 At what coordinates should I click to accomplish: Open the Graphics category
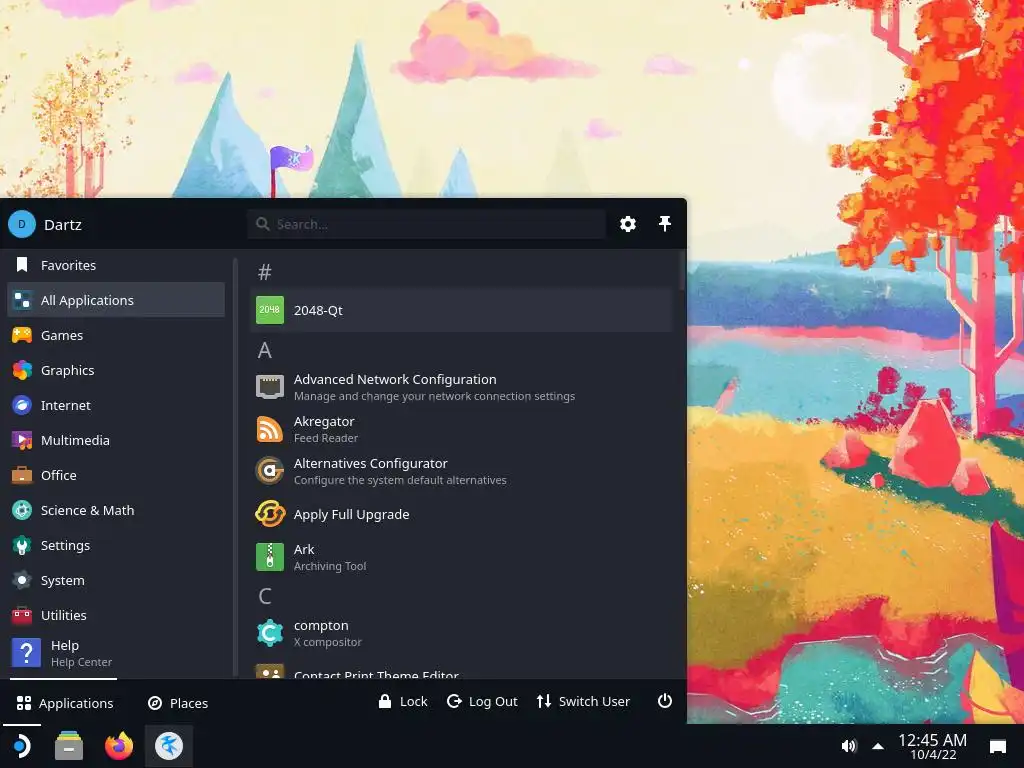[116, 370]
